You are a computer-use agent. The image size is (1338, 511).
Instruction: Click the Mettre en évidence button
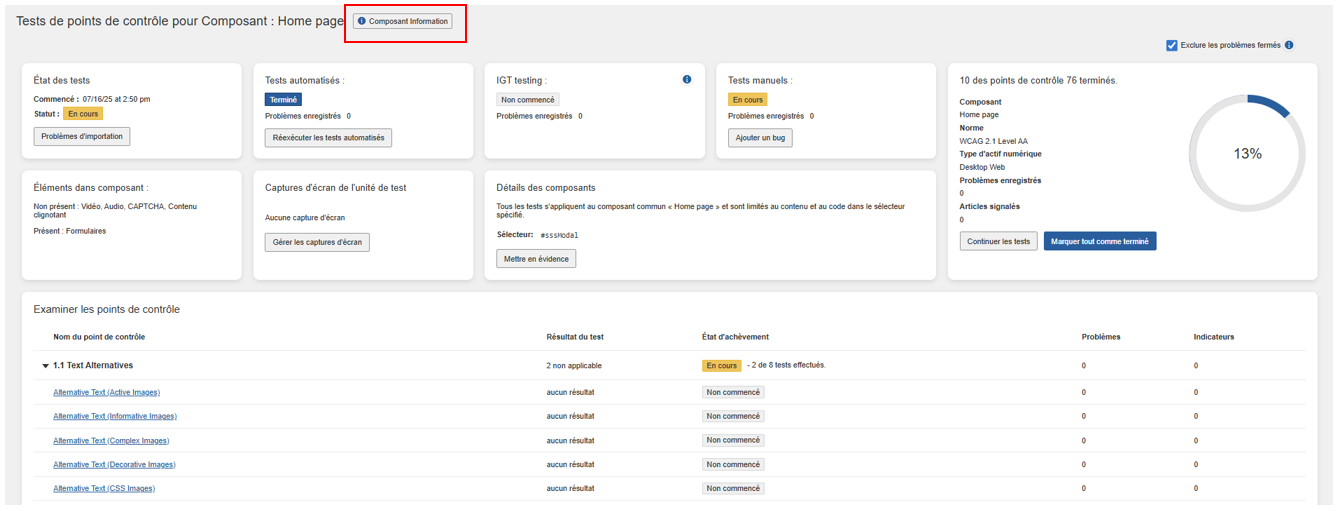(536, 259)
